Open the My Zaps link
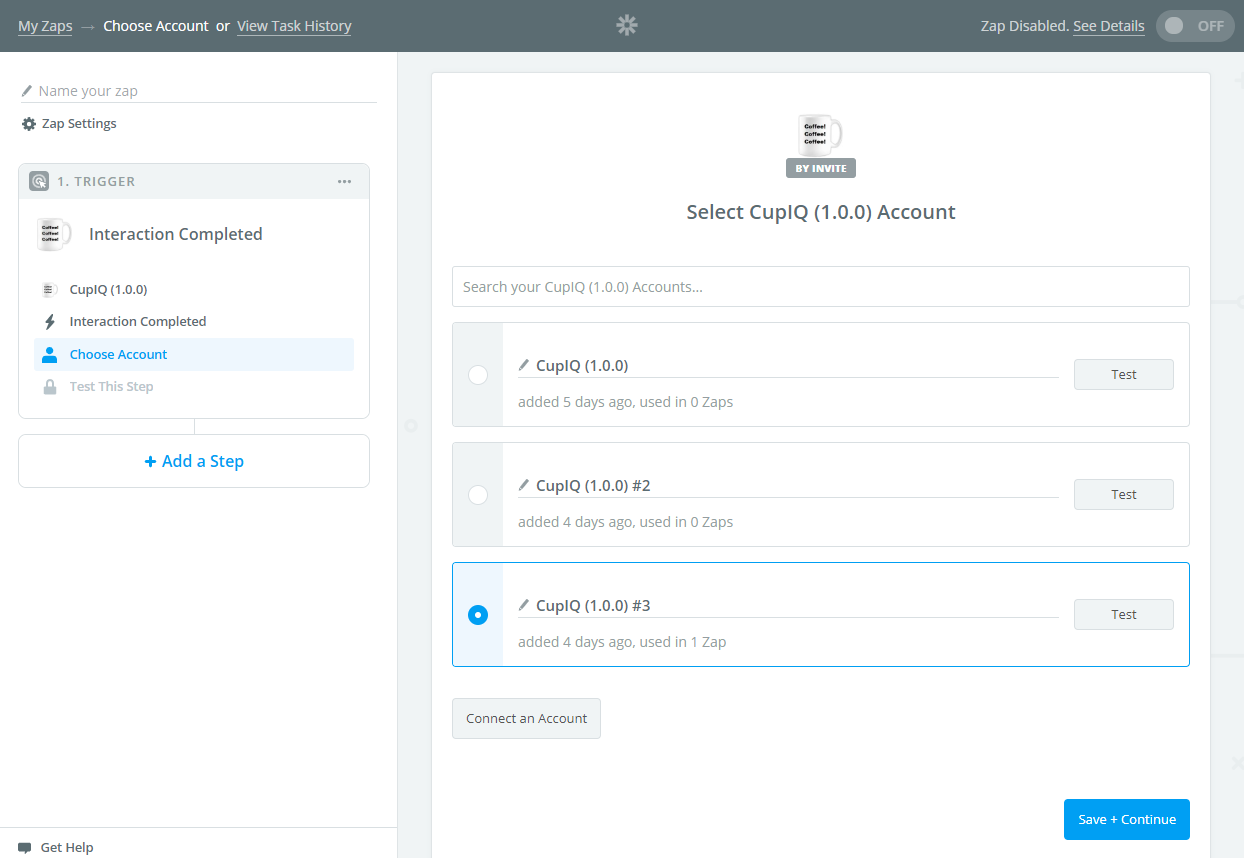1244x858 pixels. tap(45, 26)
